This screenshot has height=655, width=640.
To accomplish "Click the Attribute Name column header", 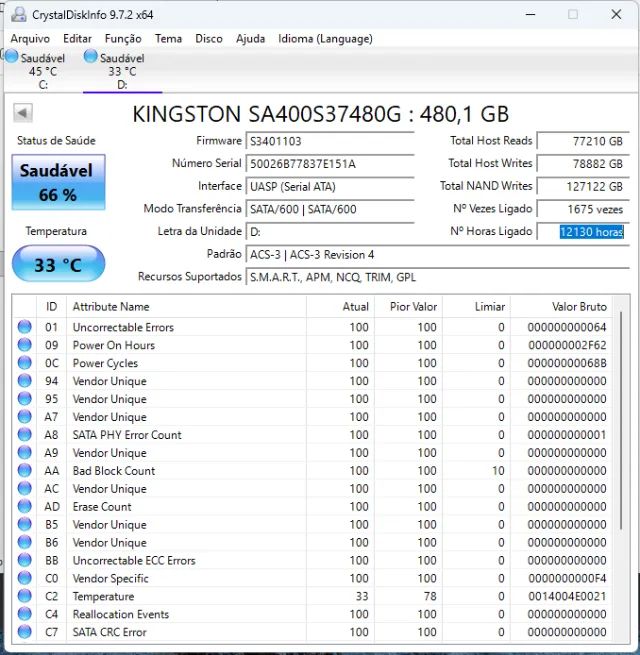I will tap(186, 307).
